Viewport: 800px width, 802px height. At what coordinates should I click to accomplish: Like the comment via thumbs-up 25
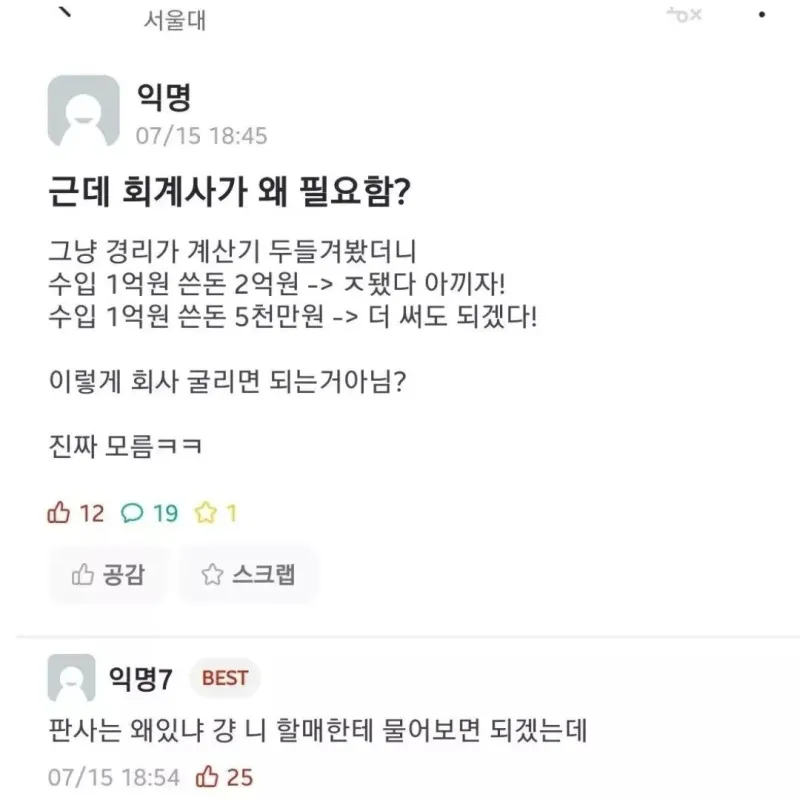pos(224,777)
